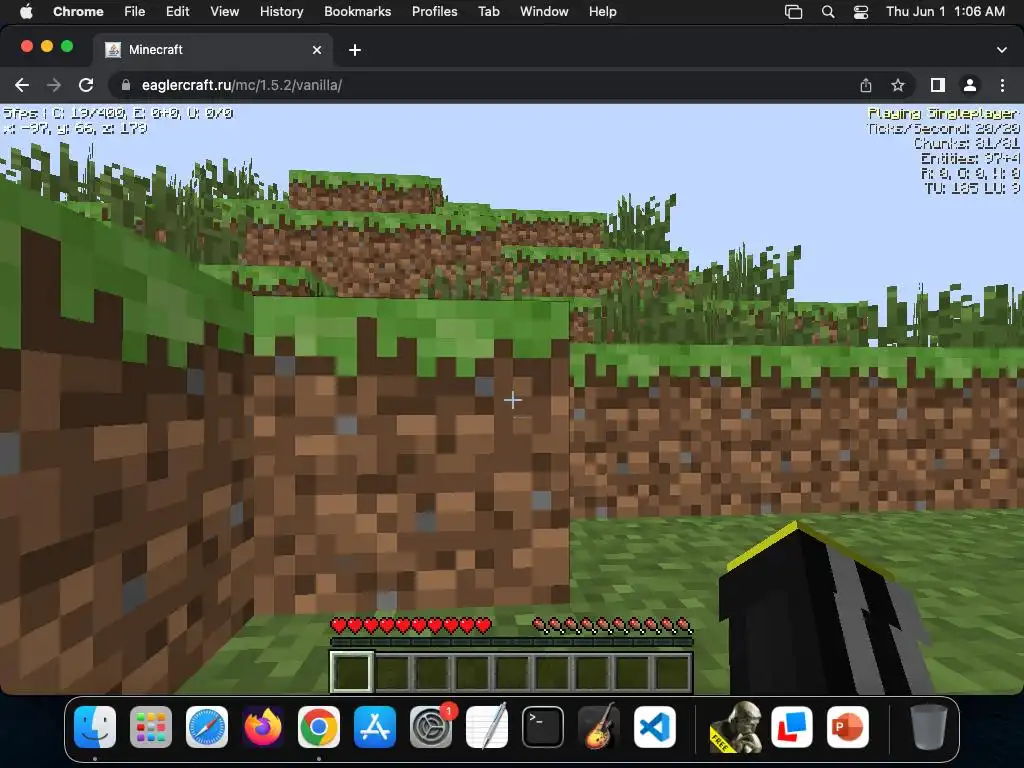Open Launchpad from the Dock
Viewport: 1024px width, 768px height.
click(151, 727)
